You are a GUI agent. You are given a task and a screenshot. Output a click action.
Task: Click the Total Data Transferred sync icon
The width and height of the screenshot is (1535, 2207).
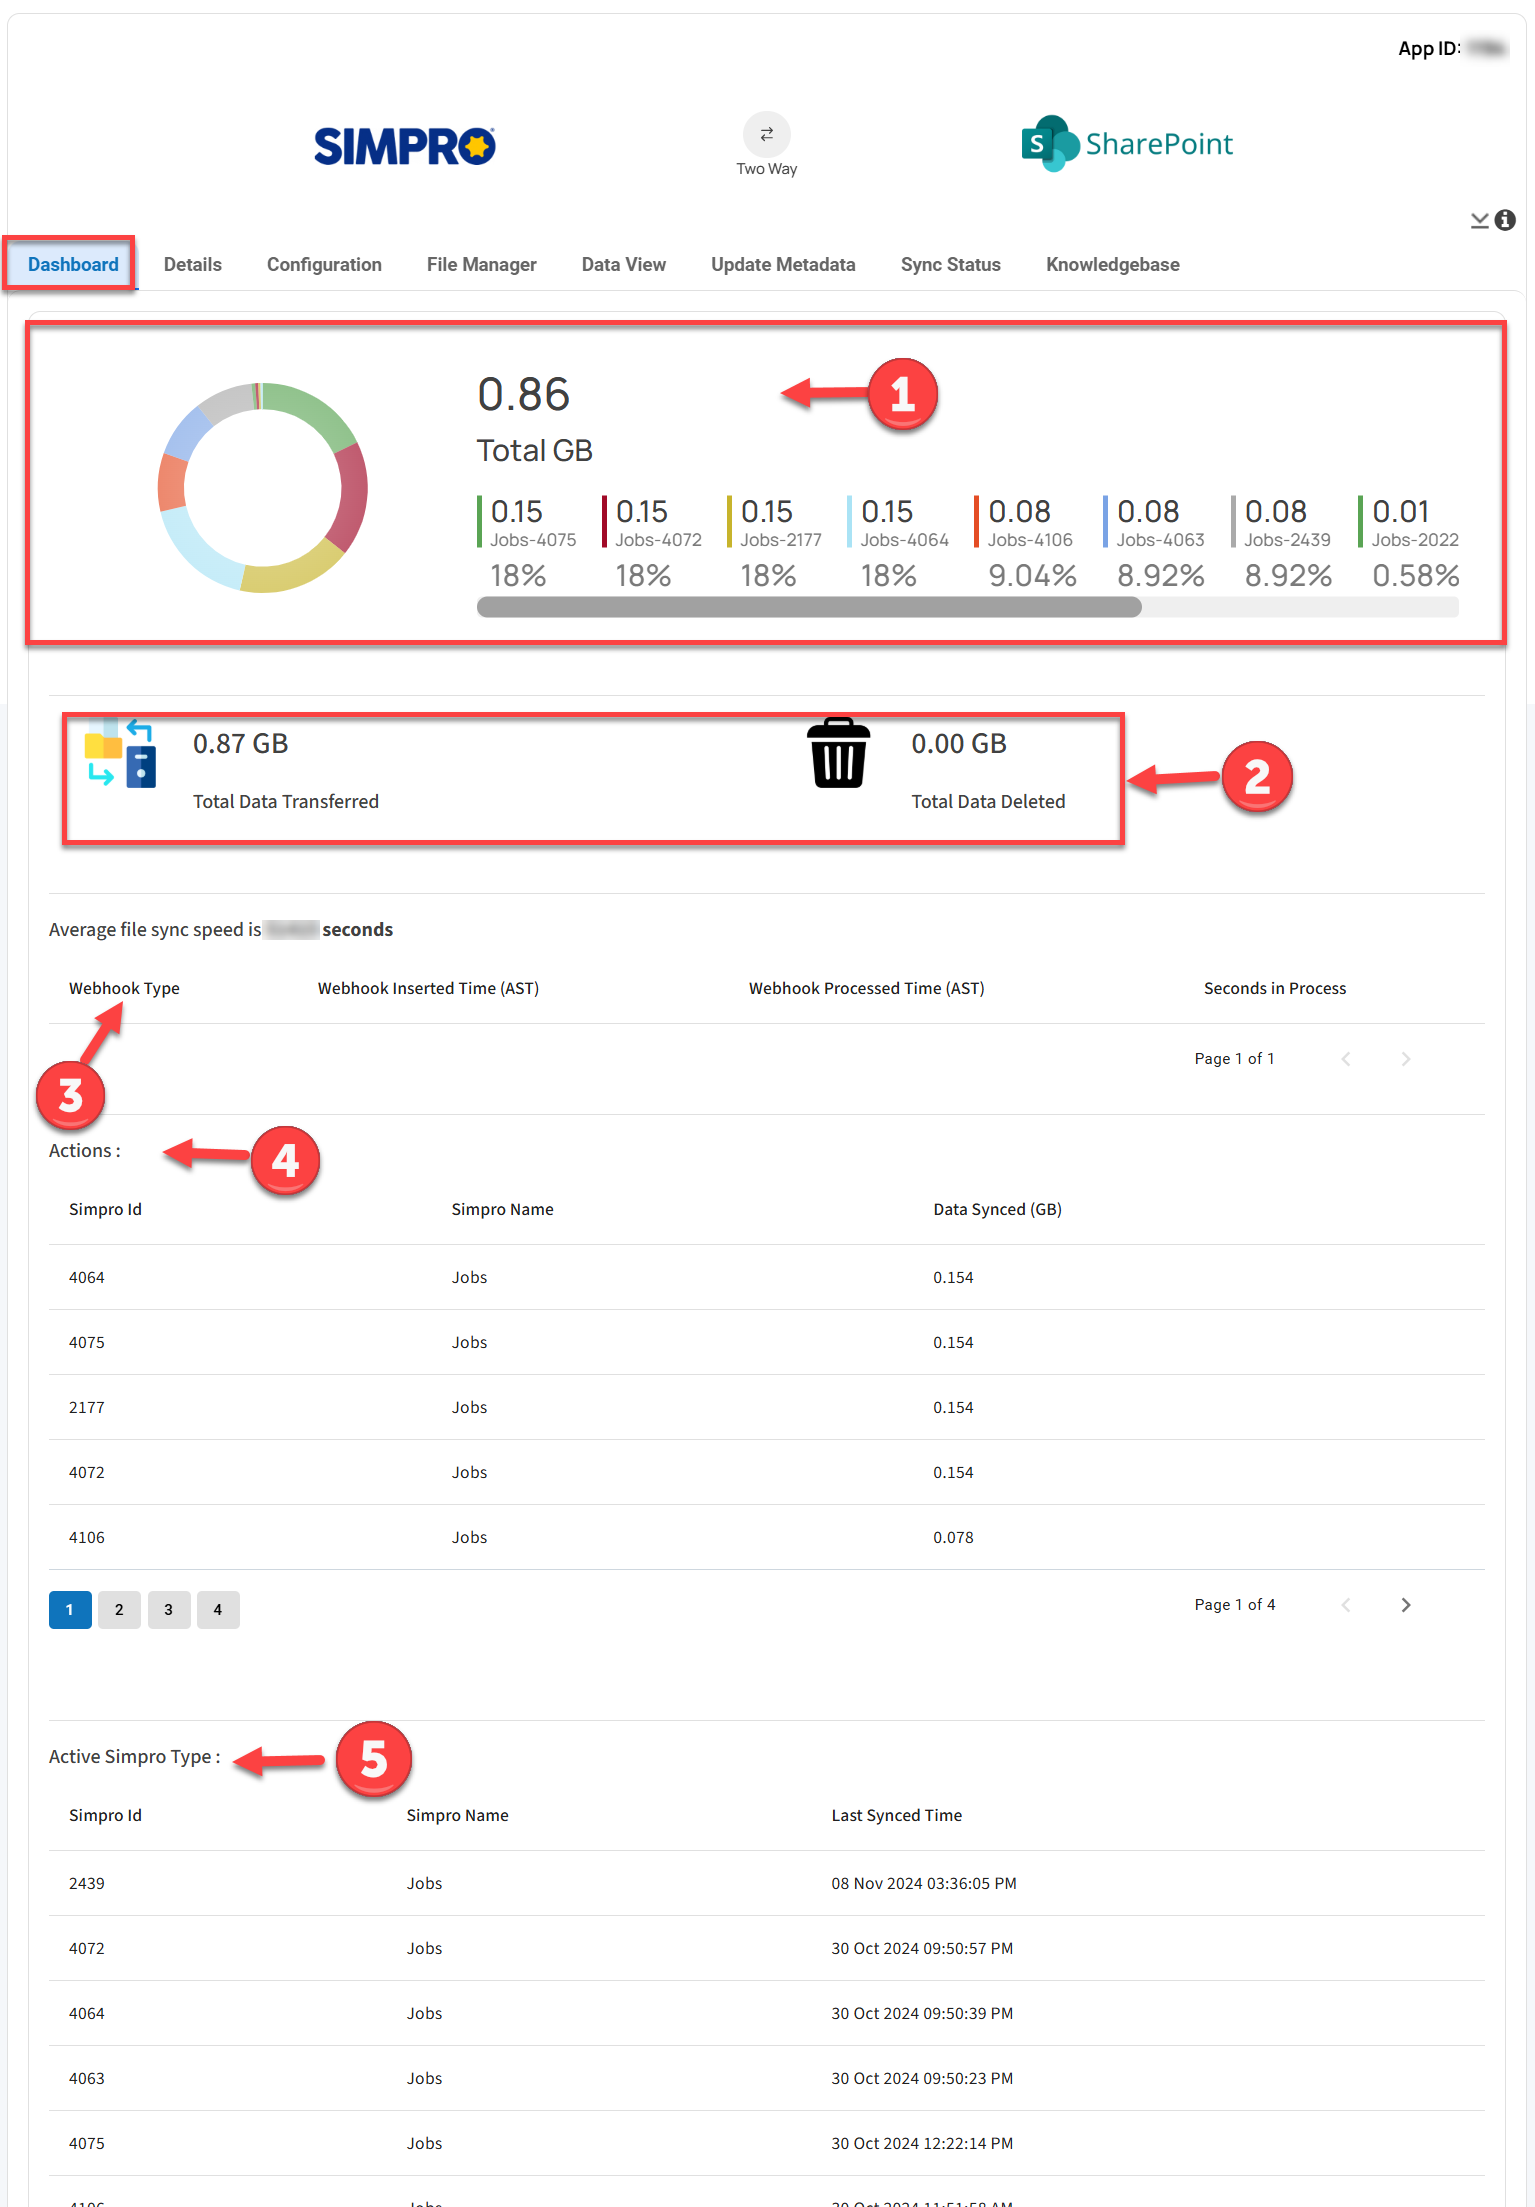click(x=121, y=754)
